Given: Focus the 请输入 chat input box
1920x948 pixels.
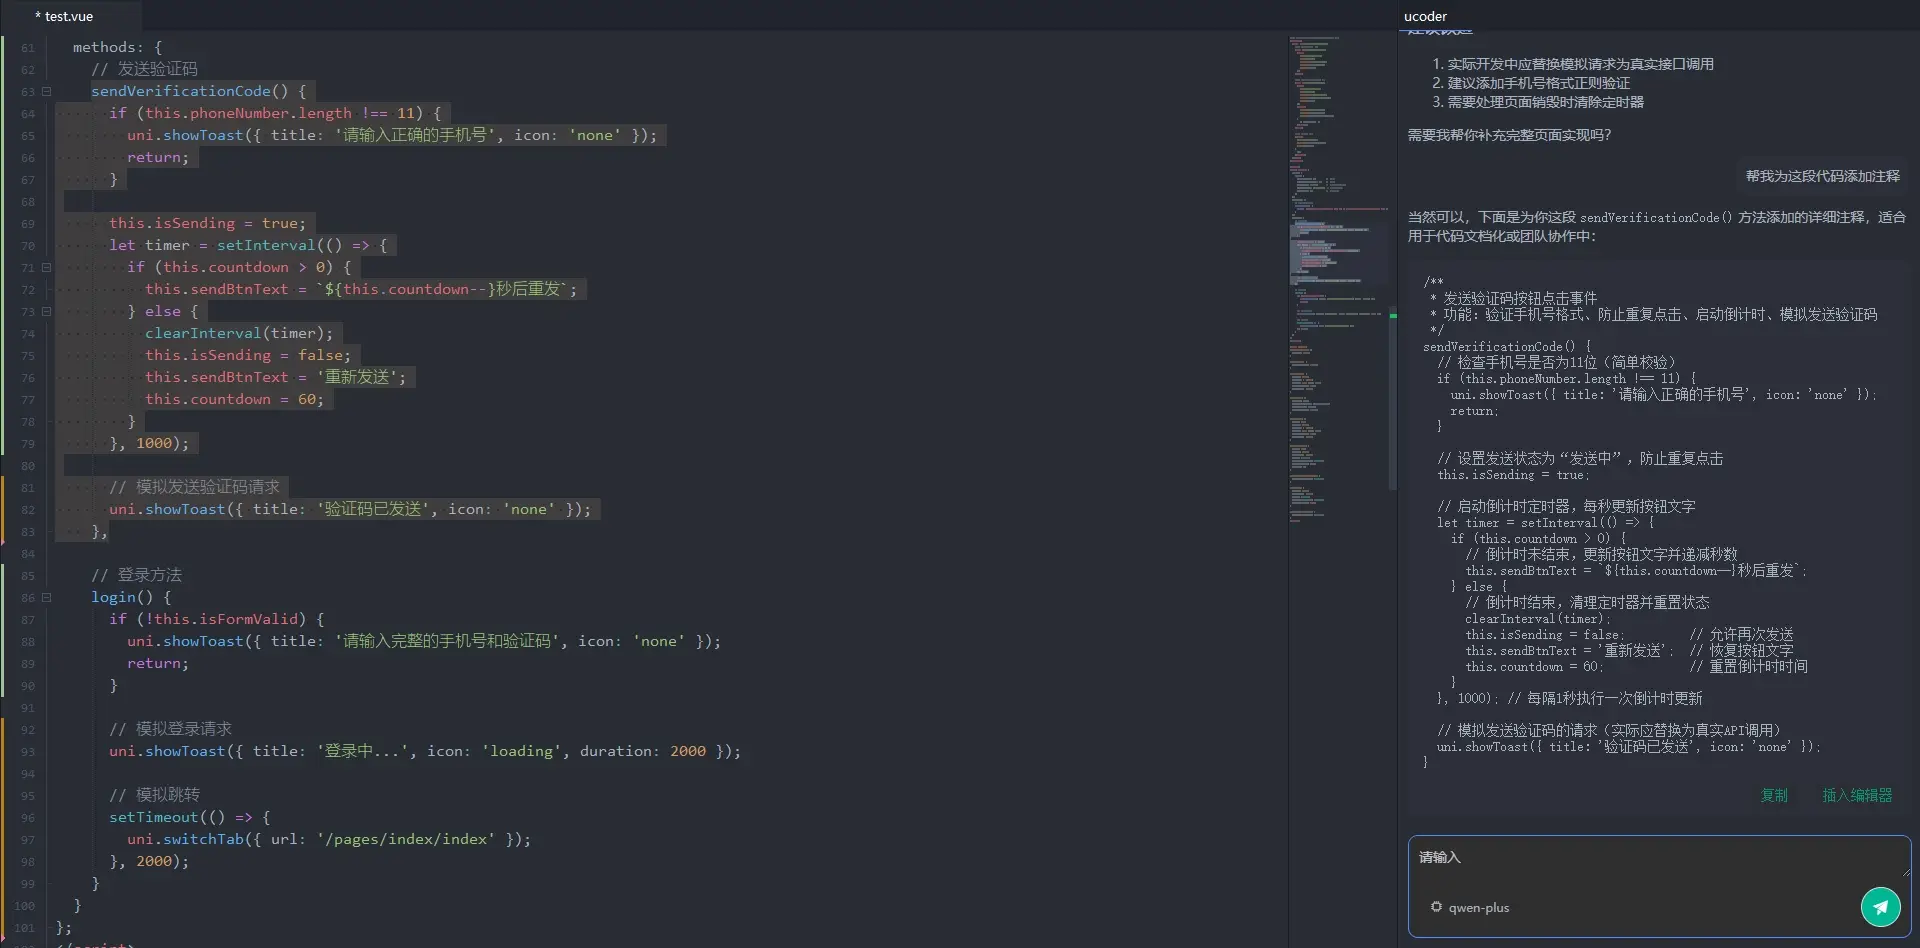Looking at the screenshot, I should pyautogui.click(x=1650, y=860).
